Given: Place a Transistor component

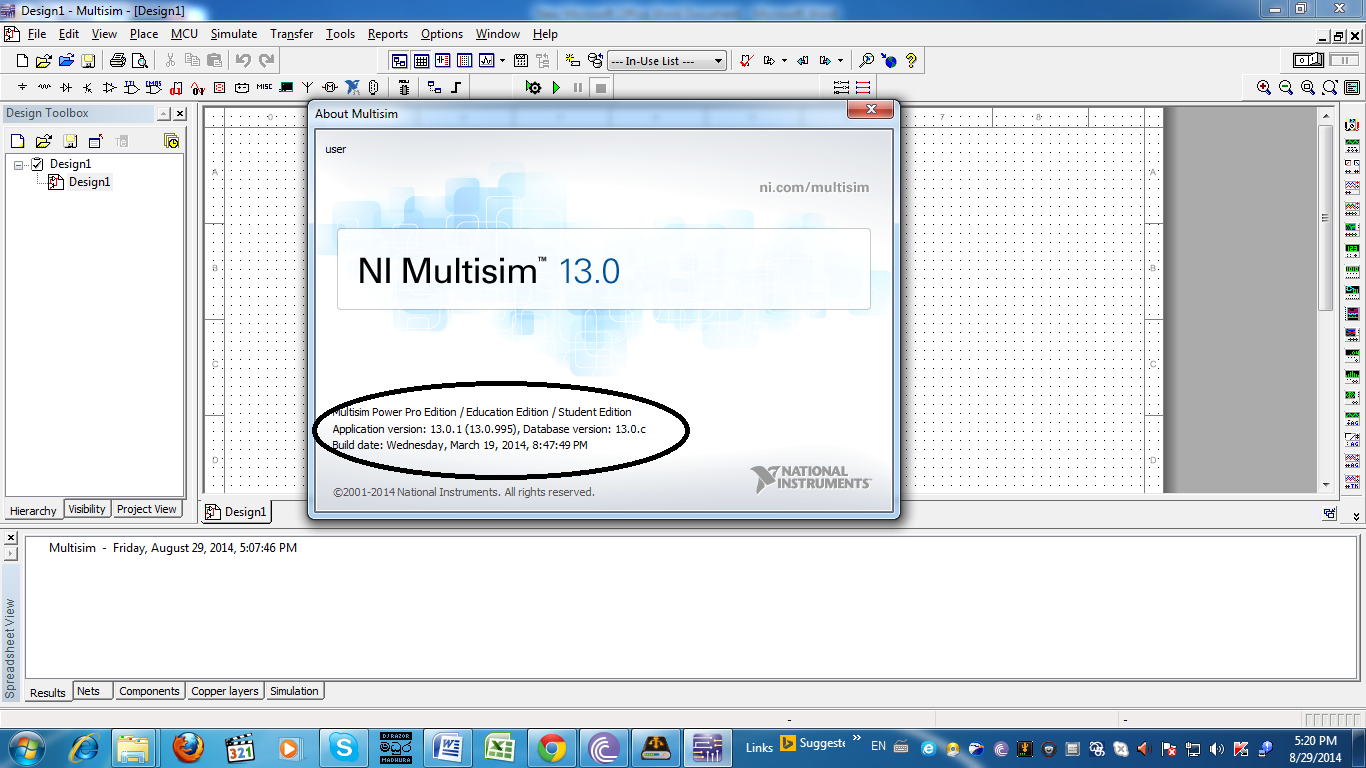Looking at the screenshot, I should [88, 88].
